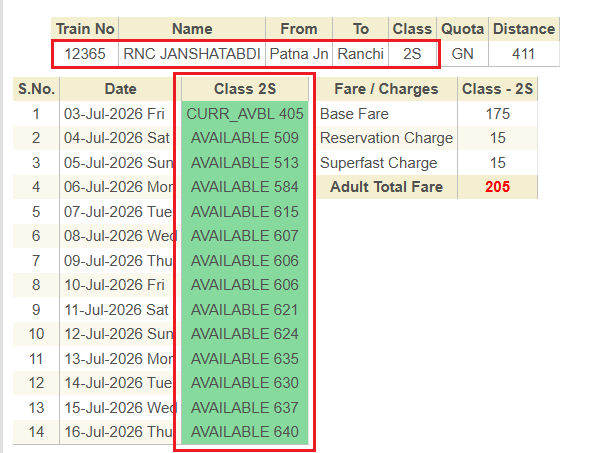Click the Train No column header
This screenshot has width=612, height=453.
85,29
